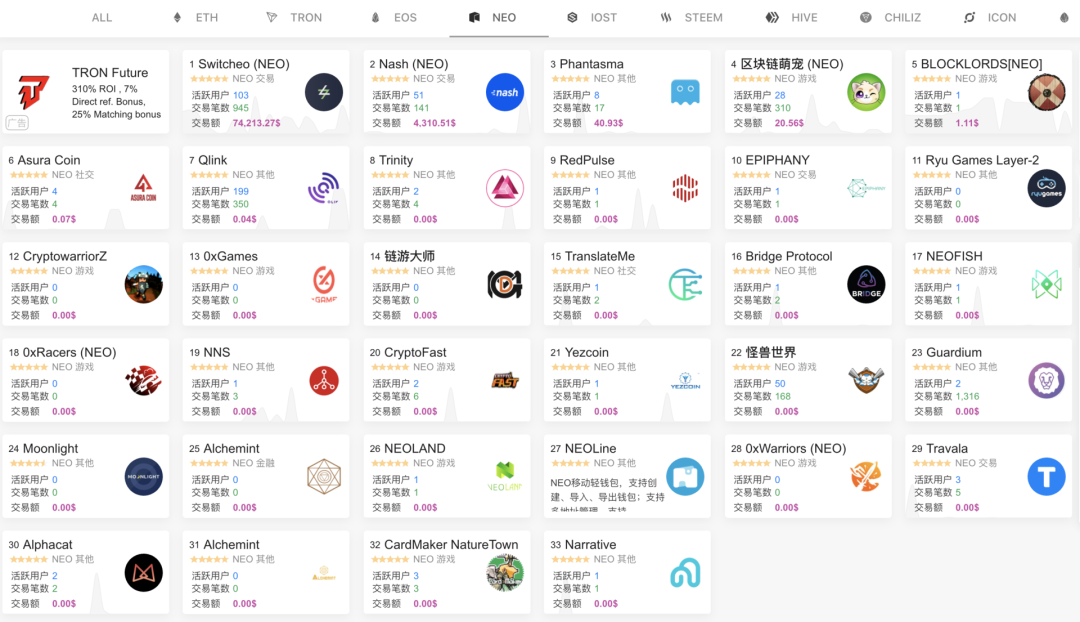Open the Yezcoin logo

click(685, 380)
